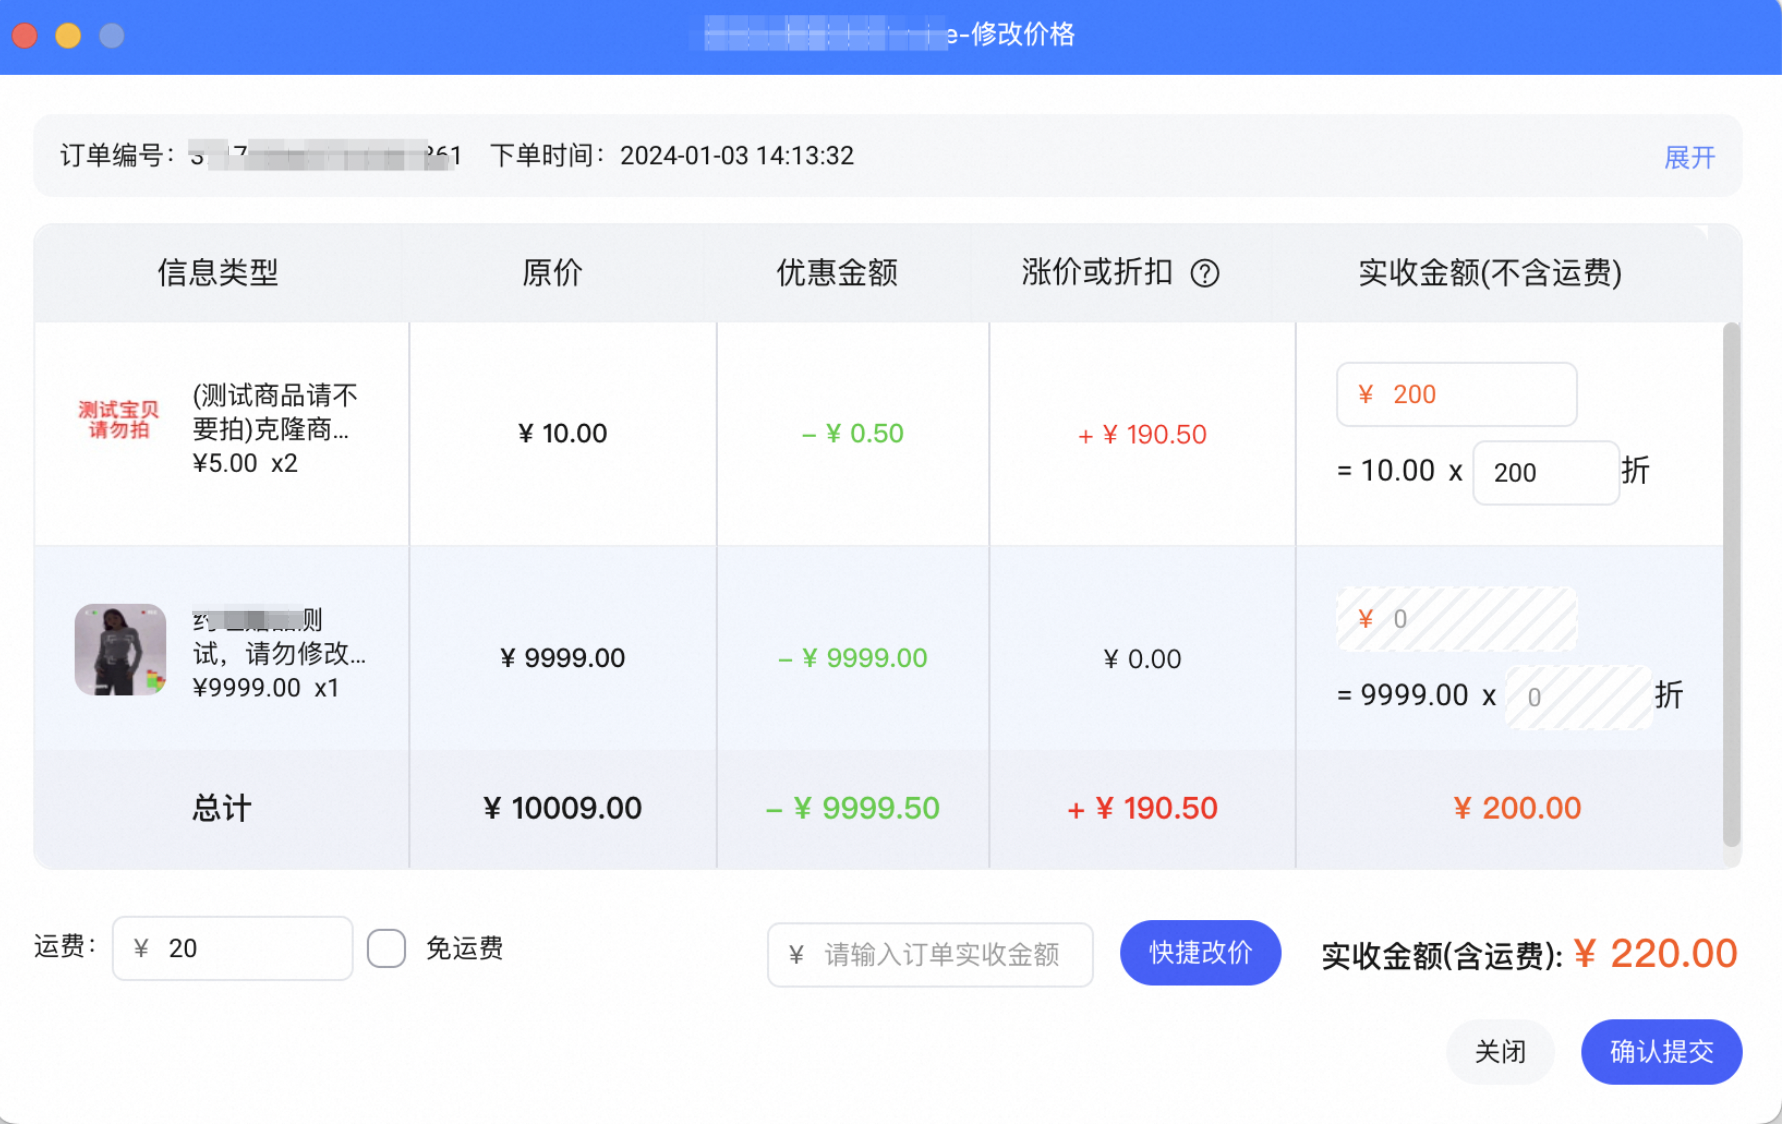Edit the ¥ 200 actual amount field
This screenshot has width=1782, height=1124.
click(1456, 394)
